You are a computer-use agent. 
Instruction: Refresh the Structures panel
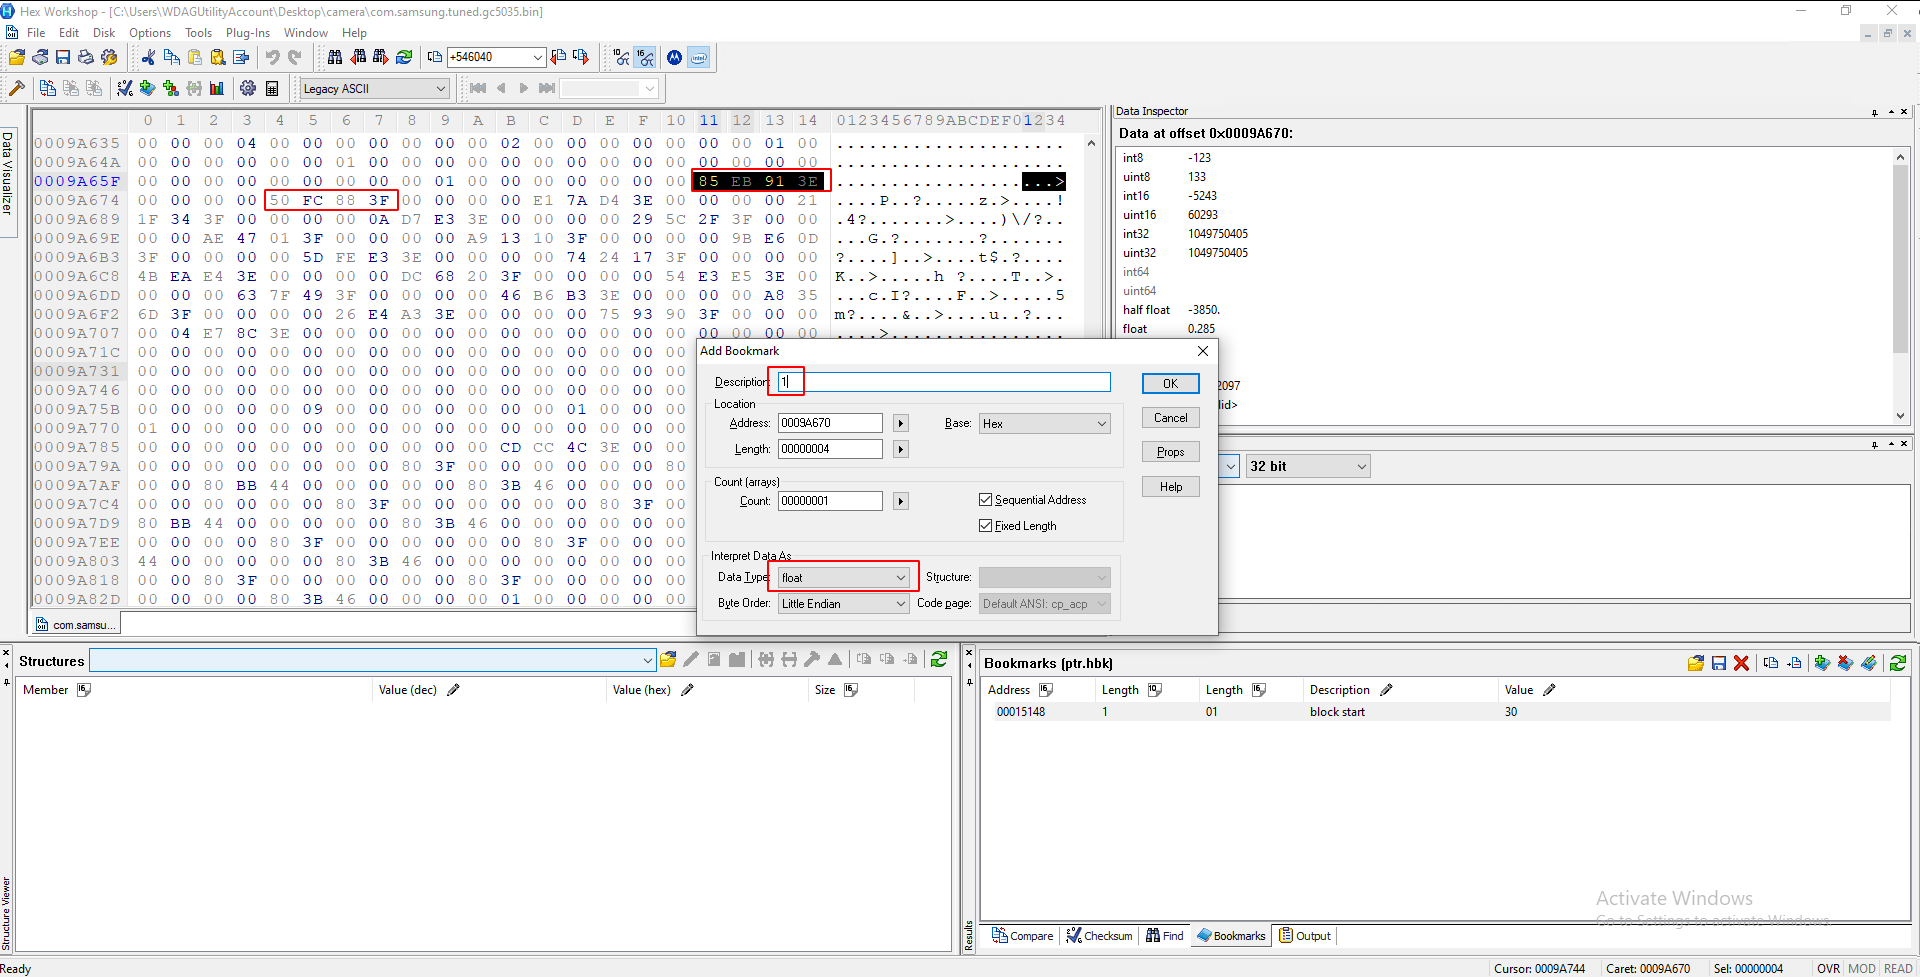pos(939,660)
